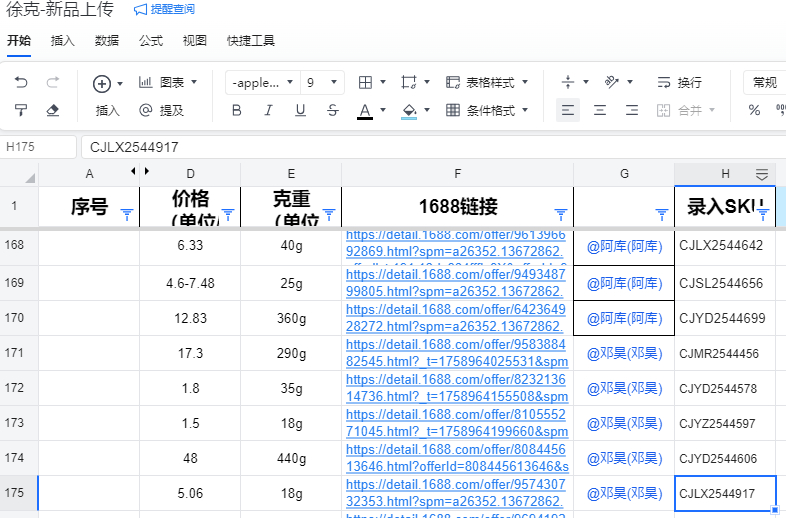Toggle italic formatting
The image size is (786, 518).
point(268,110)
